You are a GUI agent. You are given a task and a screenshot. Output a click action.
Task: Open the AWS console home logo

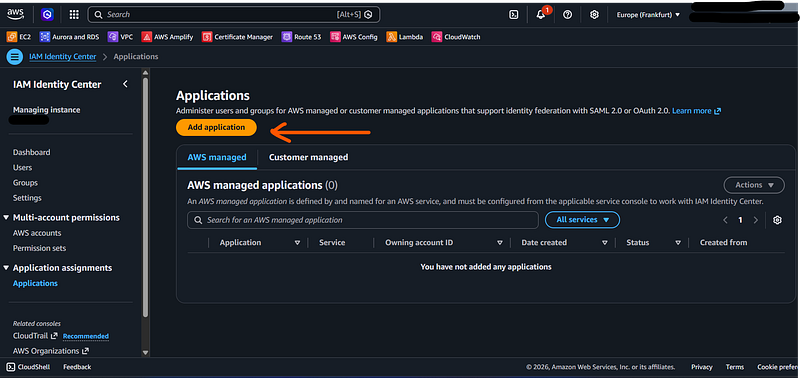15,14
